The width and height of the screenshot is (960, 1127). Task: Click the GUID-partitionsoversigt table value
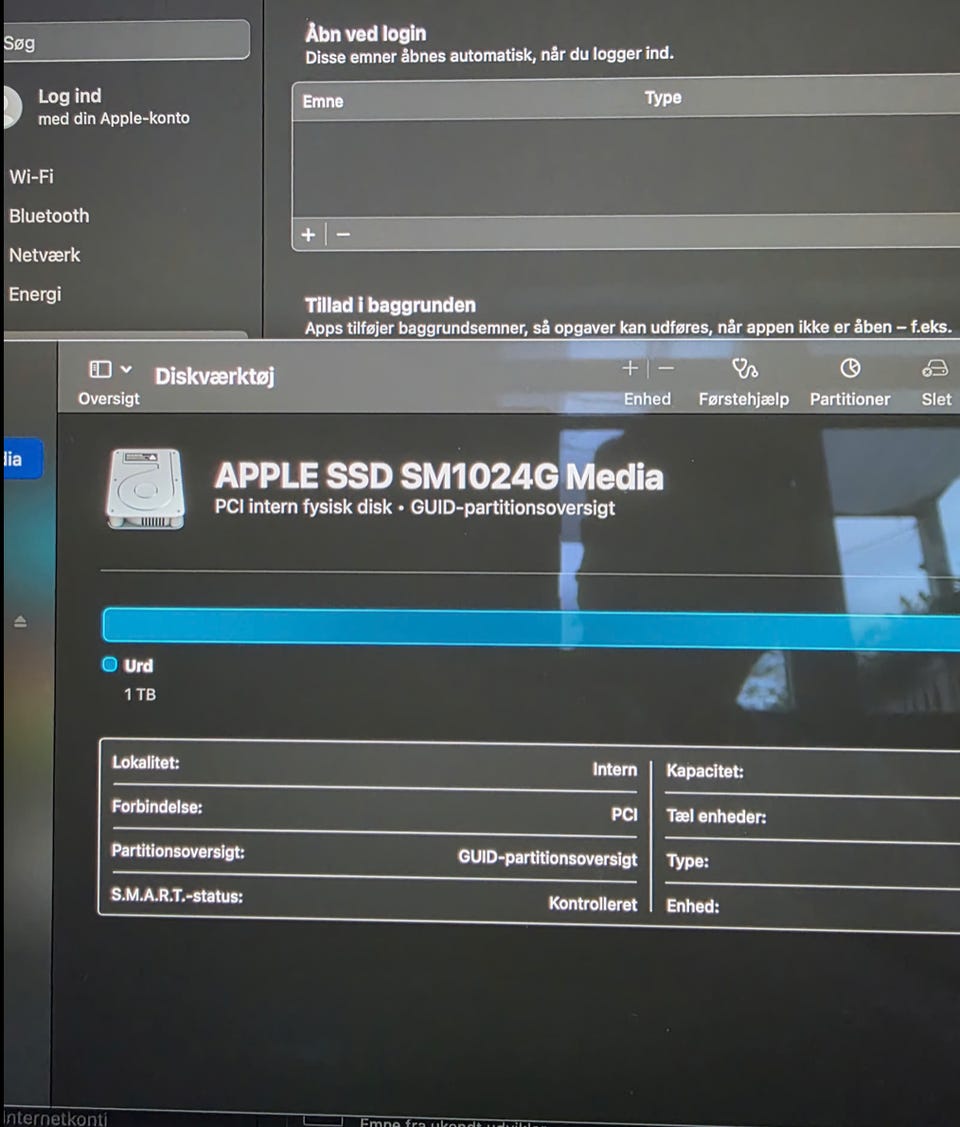tap(548, 858)
